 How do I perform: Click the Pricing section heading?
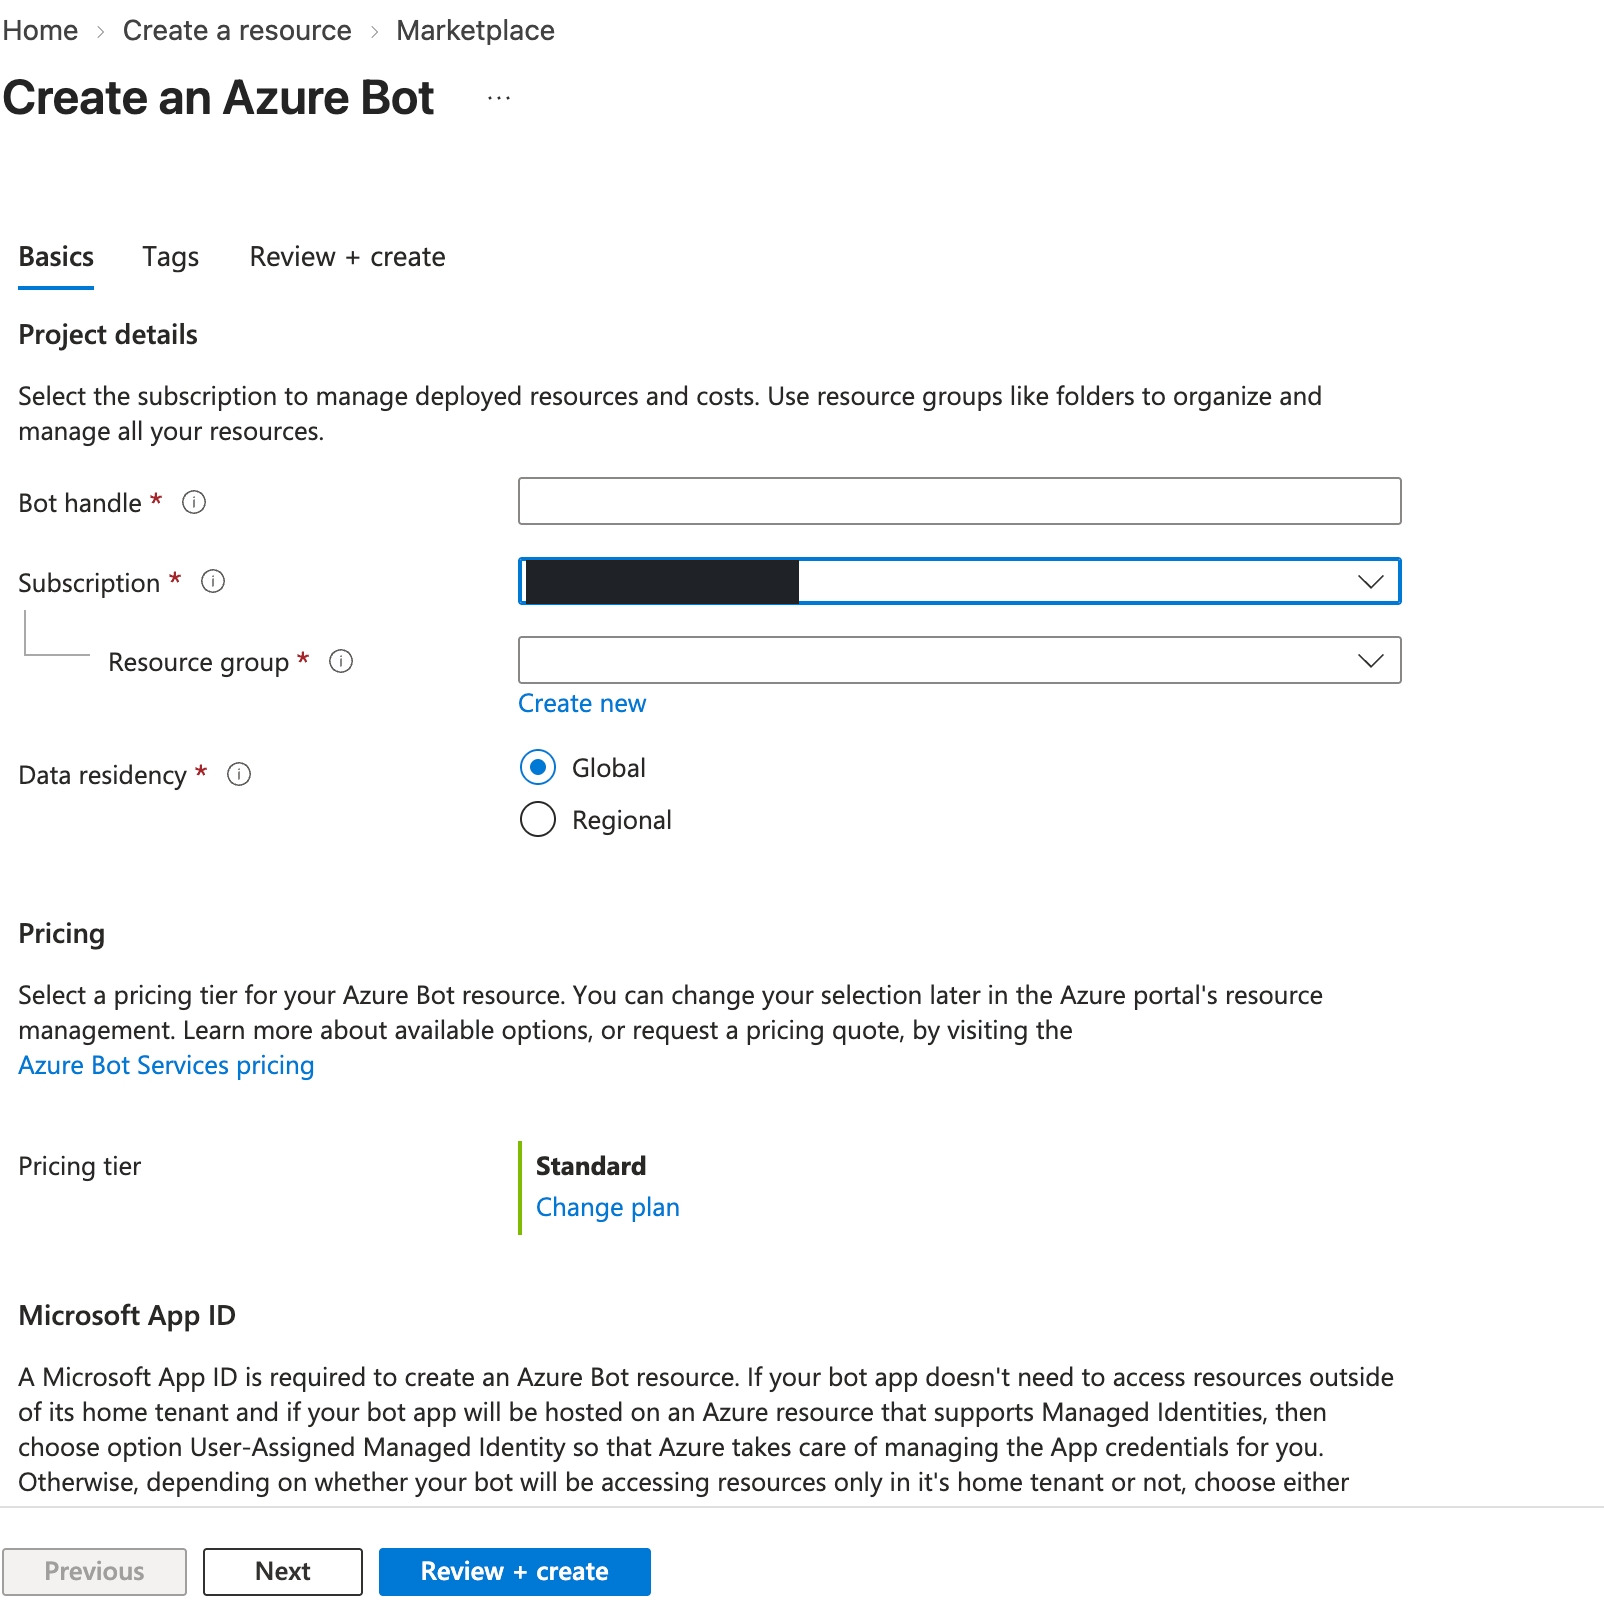pos(62,933)
